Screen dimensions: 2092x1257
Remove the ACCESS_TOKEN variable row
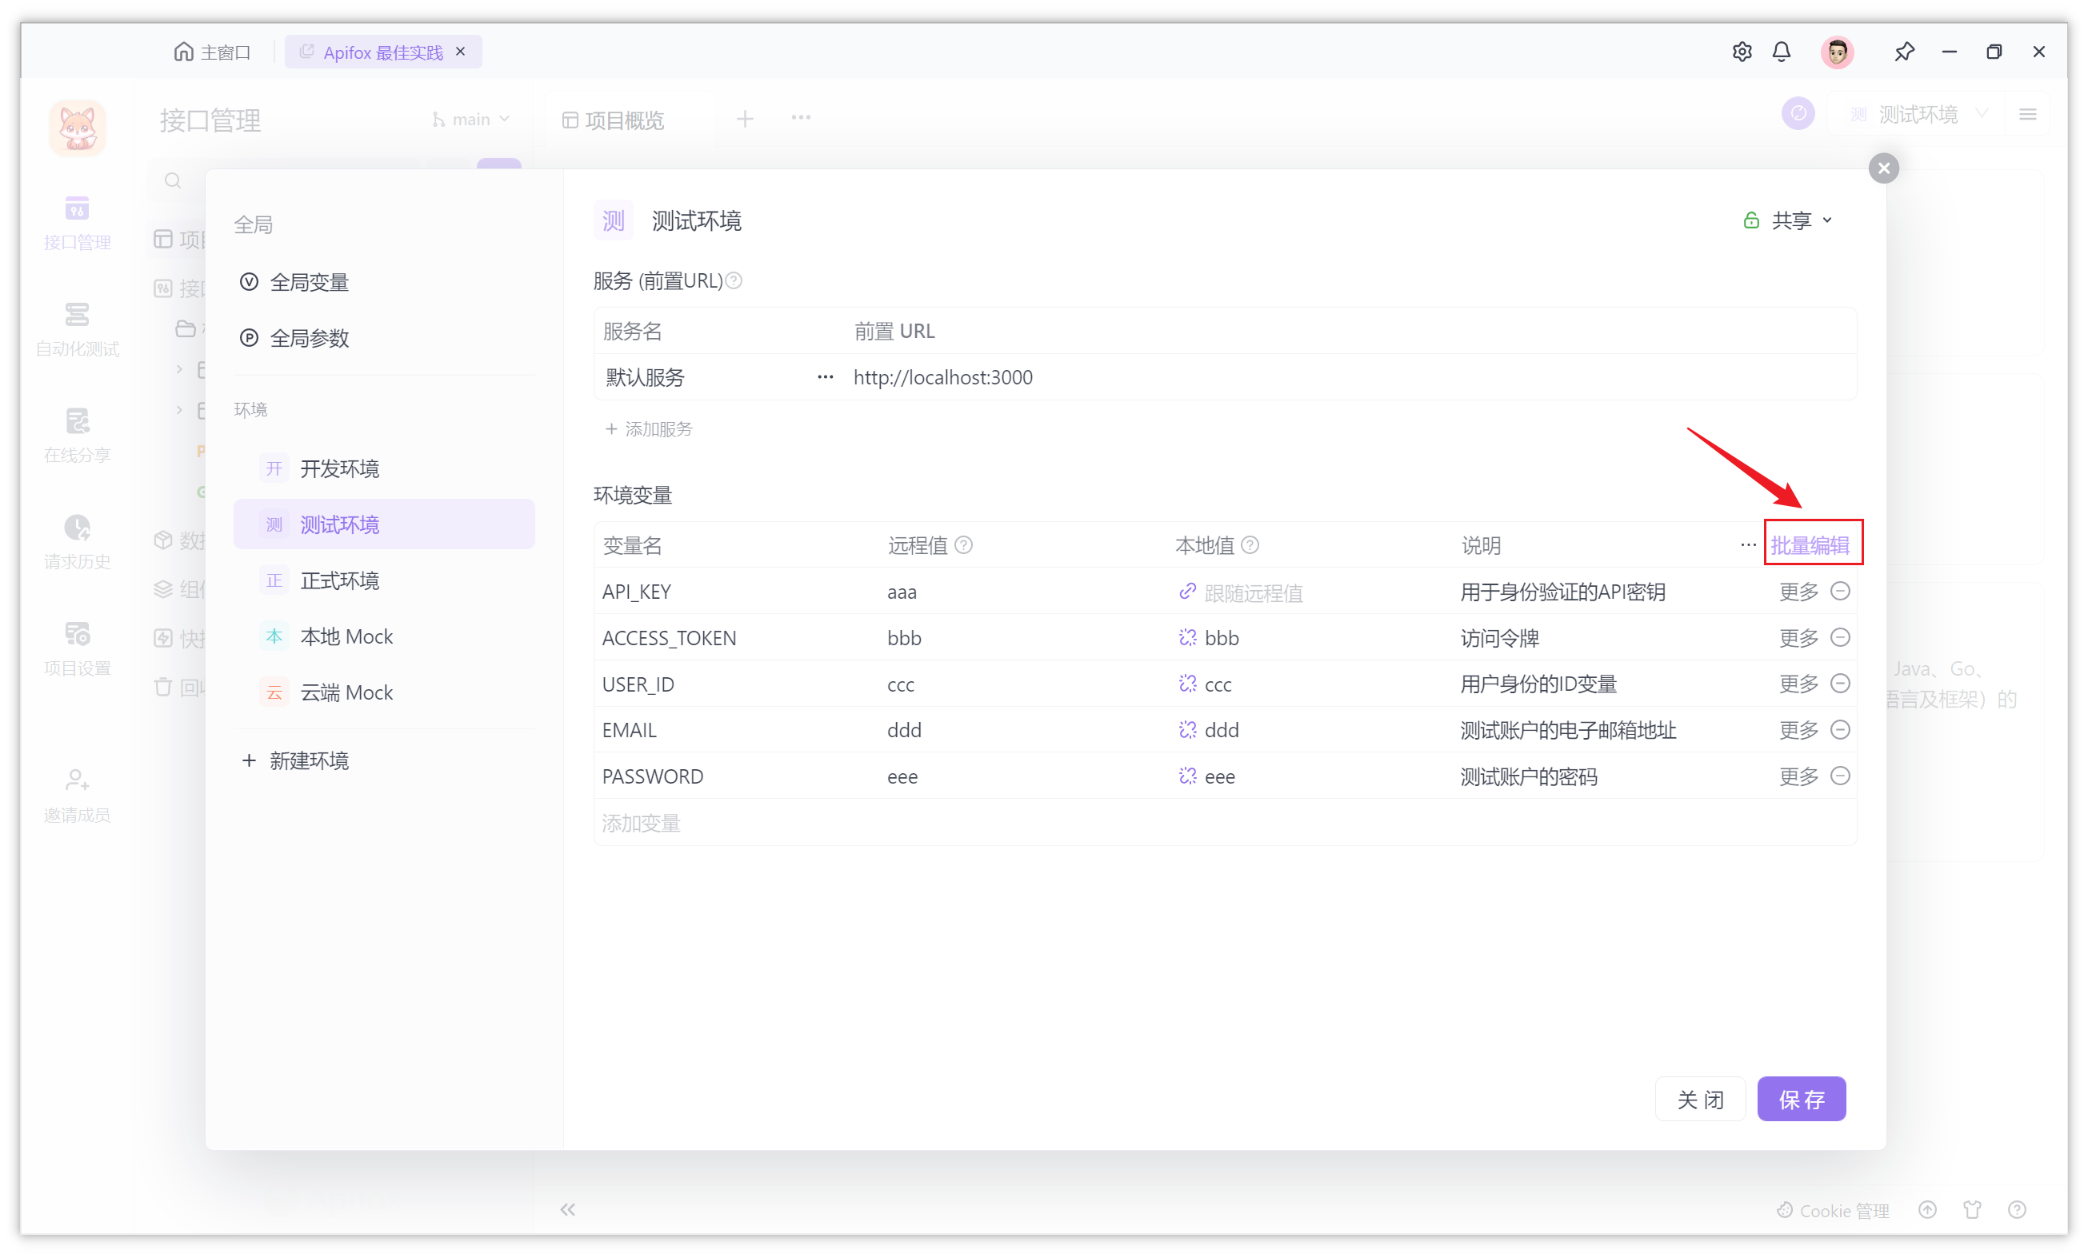[1840, 638]
